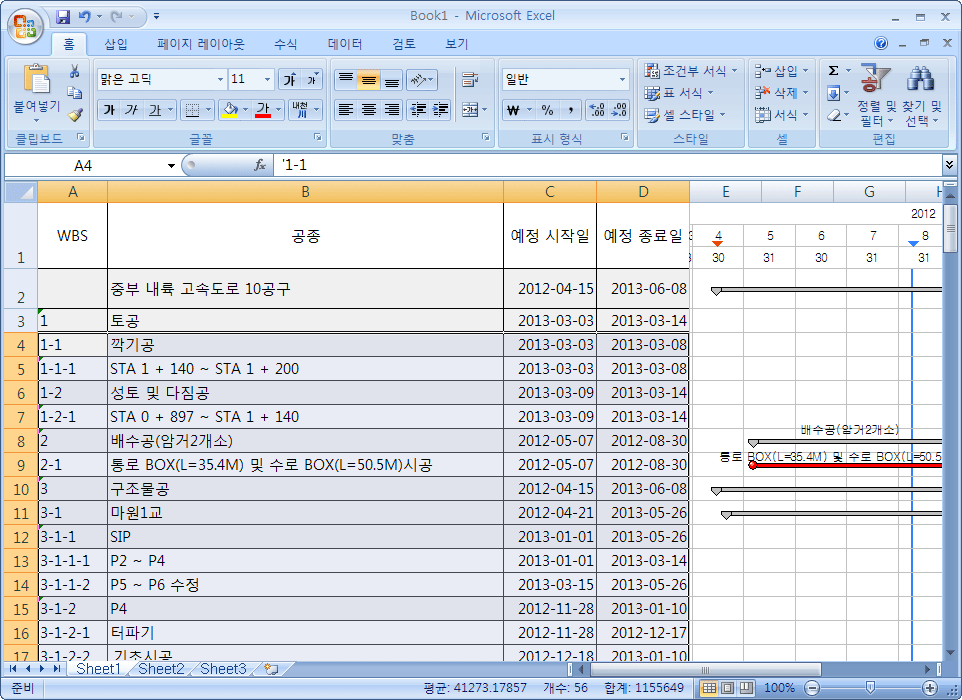Click the Sort & Filter icon

pyautogui.click(x=876, y=78)
